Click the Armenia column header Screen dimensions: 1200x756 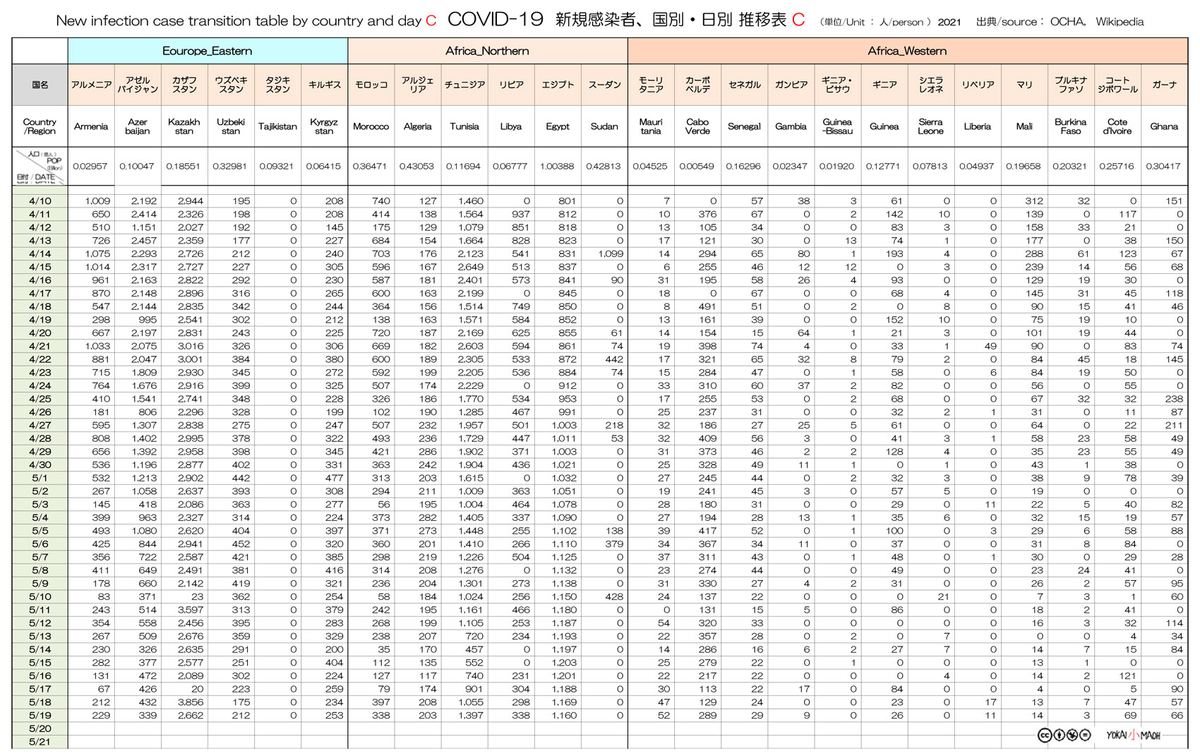91,127
